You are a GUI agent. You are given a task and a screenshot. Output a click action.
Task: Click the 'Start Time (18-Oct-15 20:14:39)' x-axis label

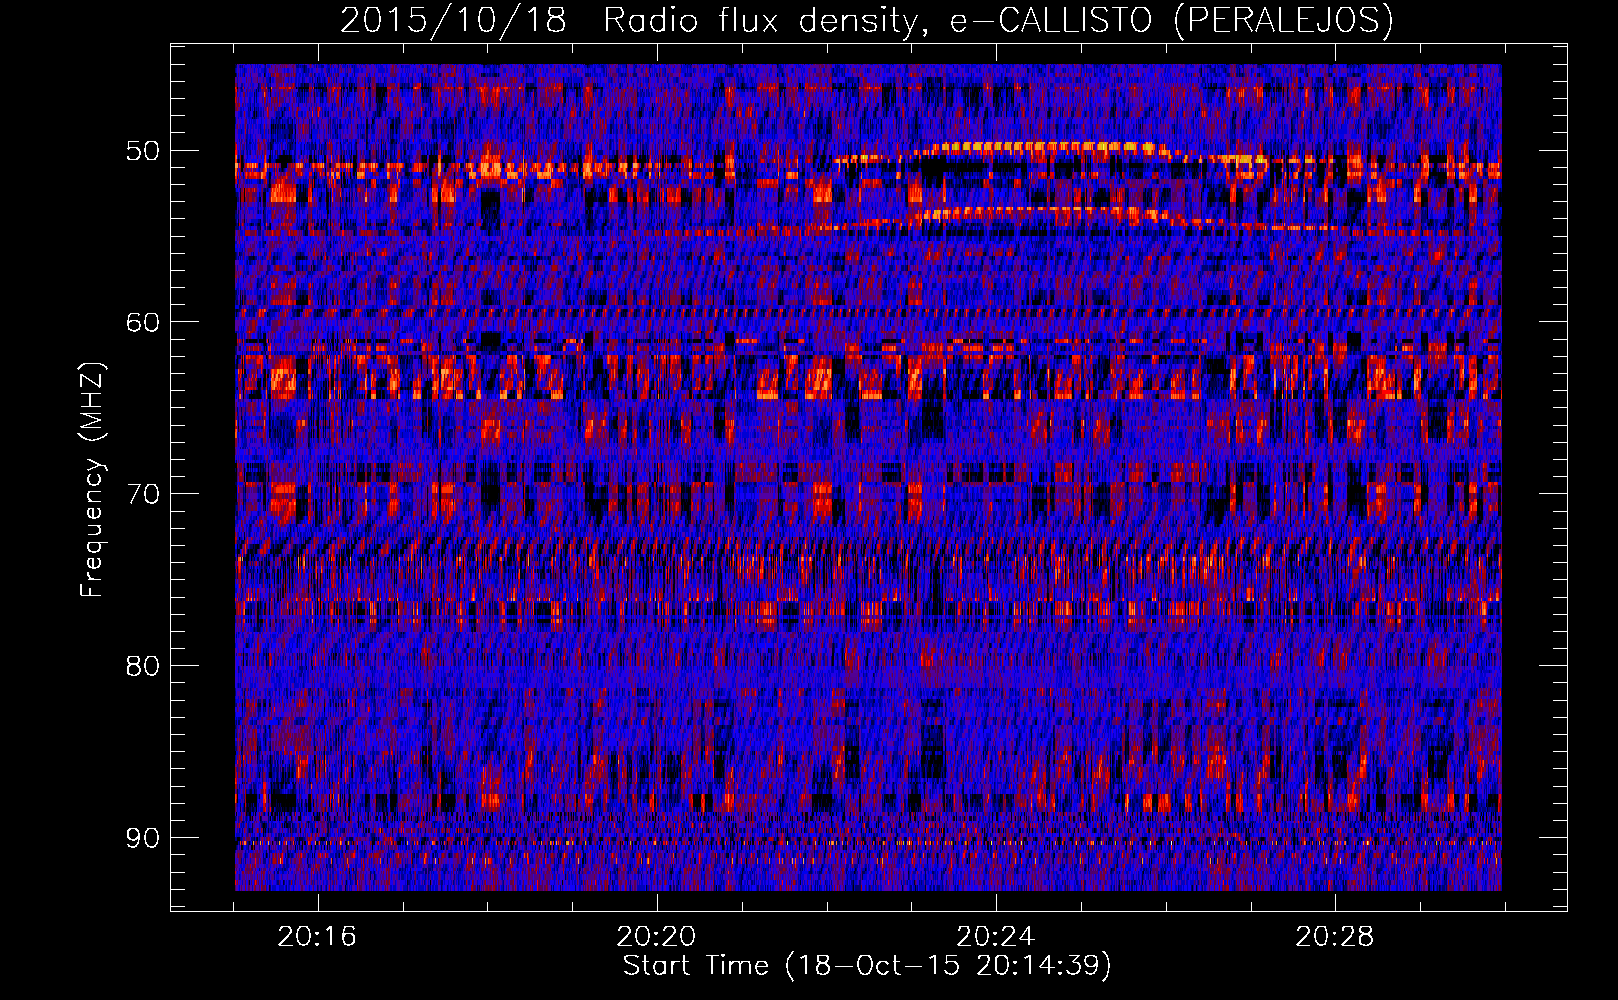point(867,966)
